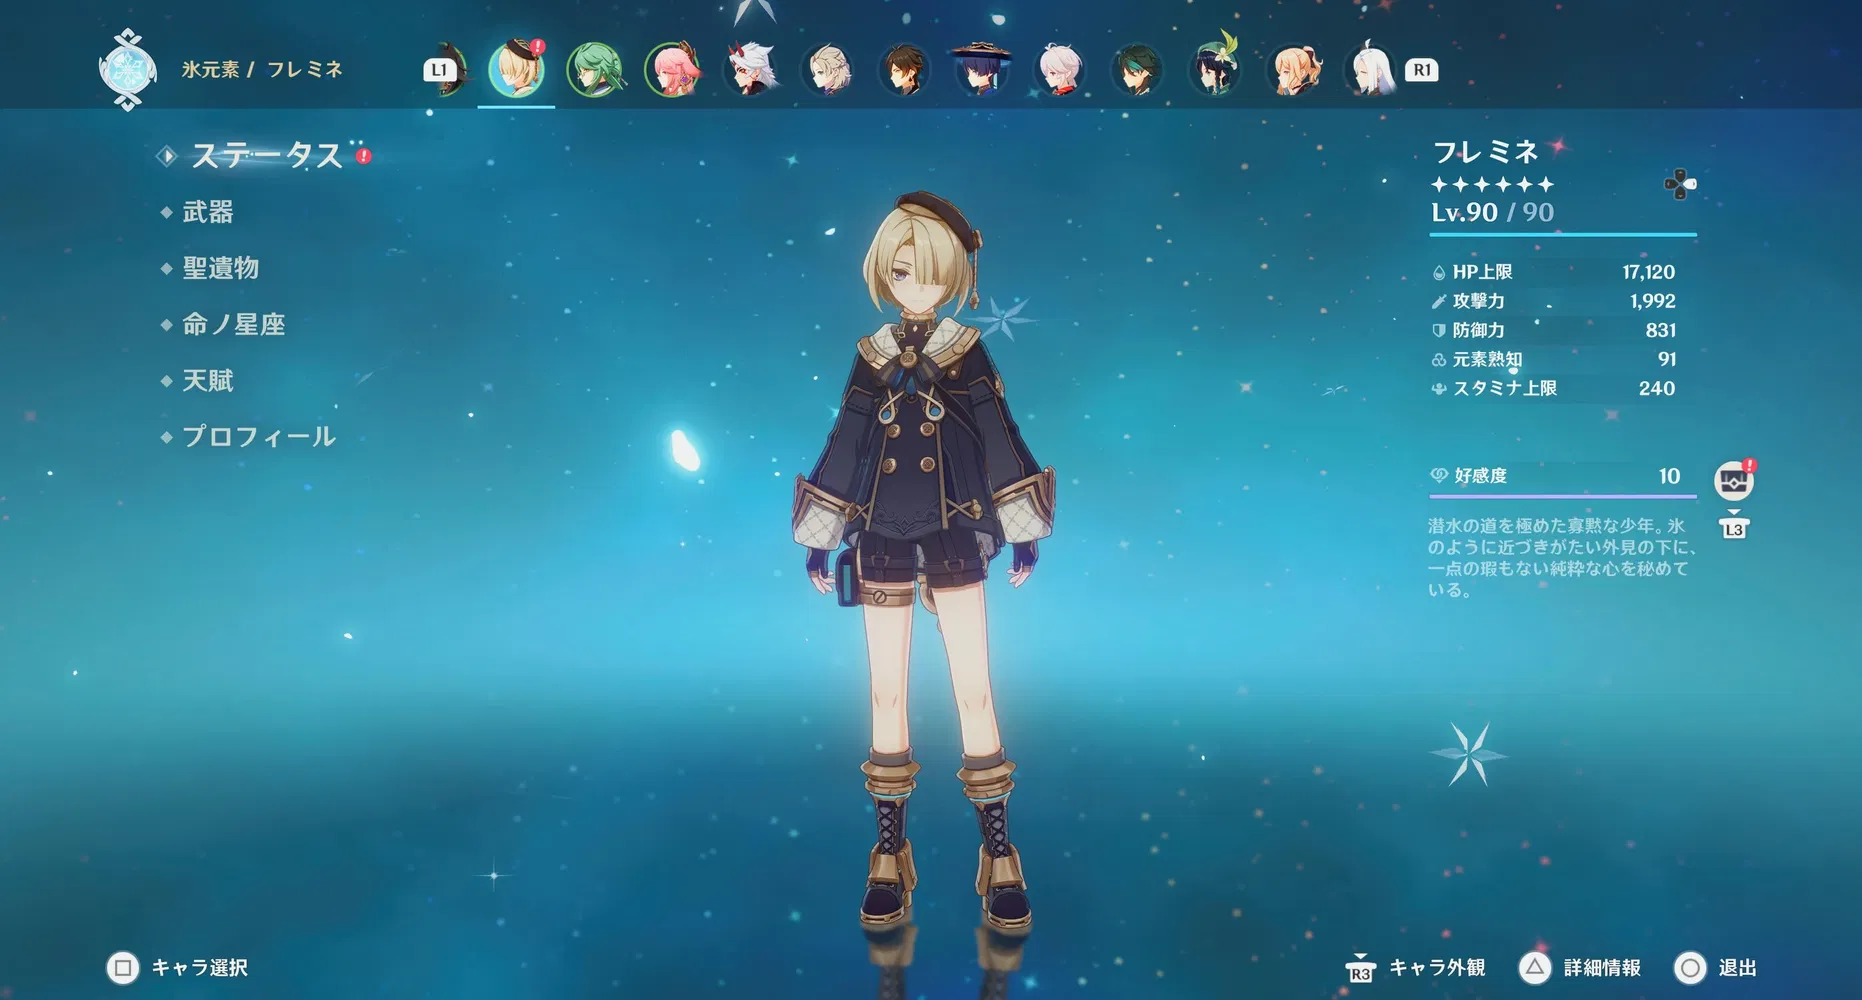Image resolution: width=1862 pixels, height=1000 pixels.
Task: Click the stamina icon beside スタミナ上限
Action: tap(1439, 388)
